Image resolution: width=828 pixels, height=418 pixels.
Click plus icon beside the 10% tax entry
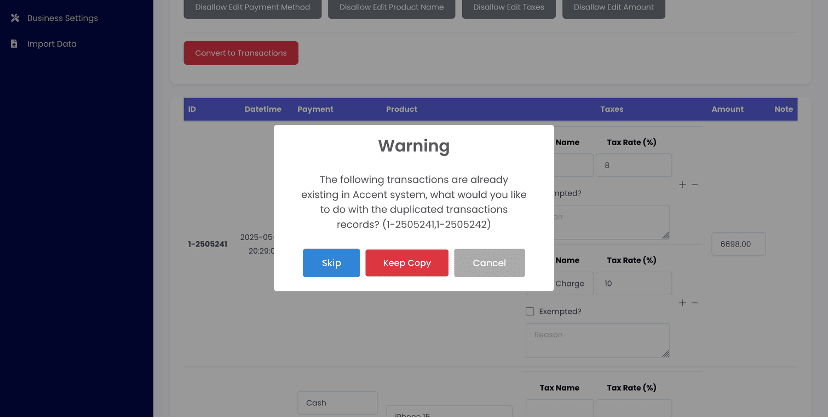coord(682,303)
